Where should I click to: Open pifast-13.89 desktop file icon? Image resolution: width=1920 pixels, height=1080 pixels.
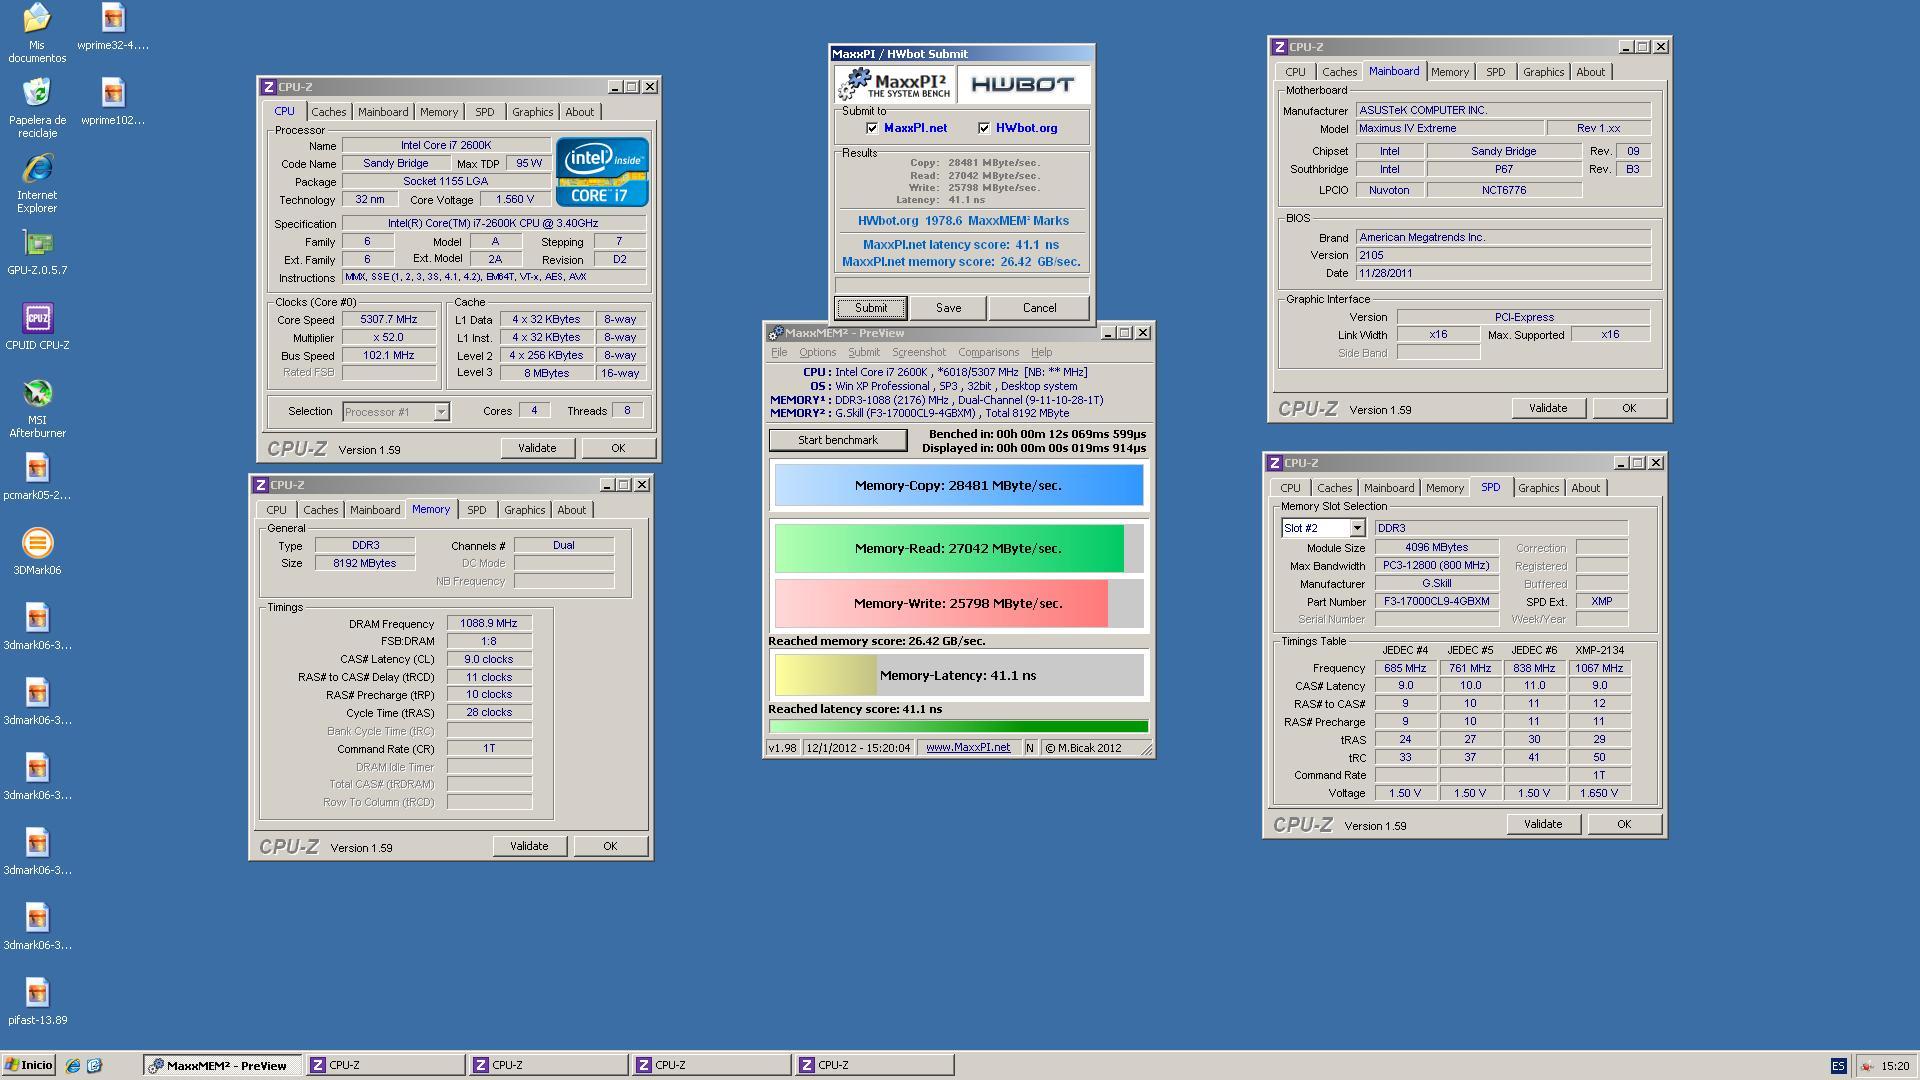click(x=37, y=1002)
